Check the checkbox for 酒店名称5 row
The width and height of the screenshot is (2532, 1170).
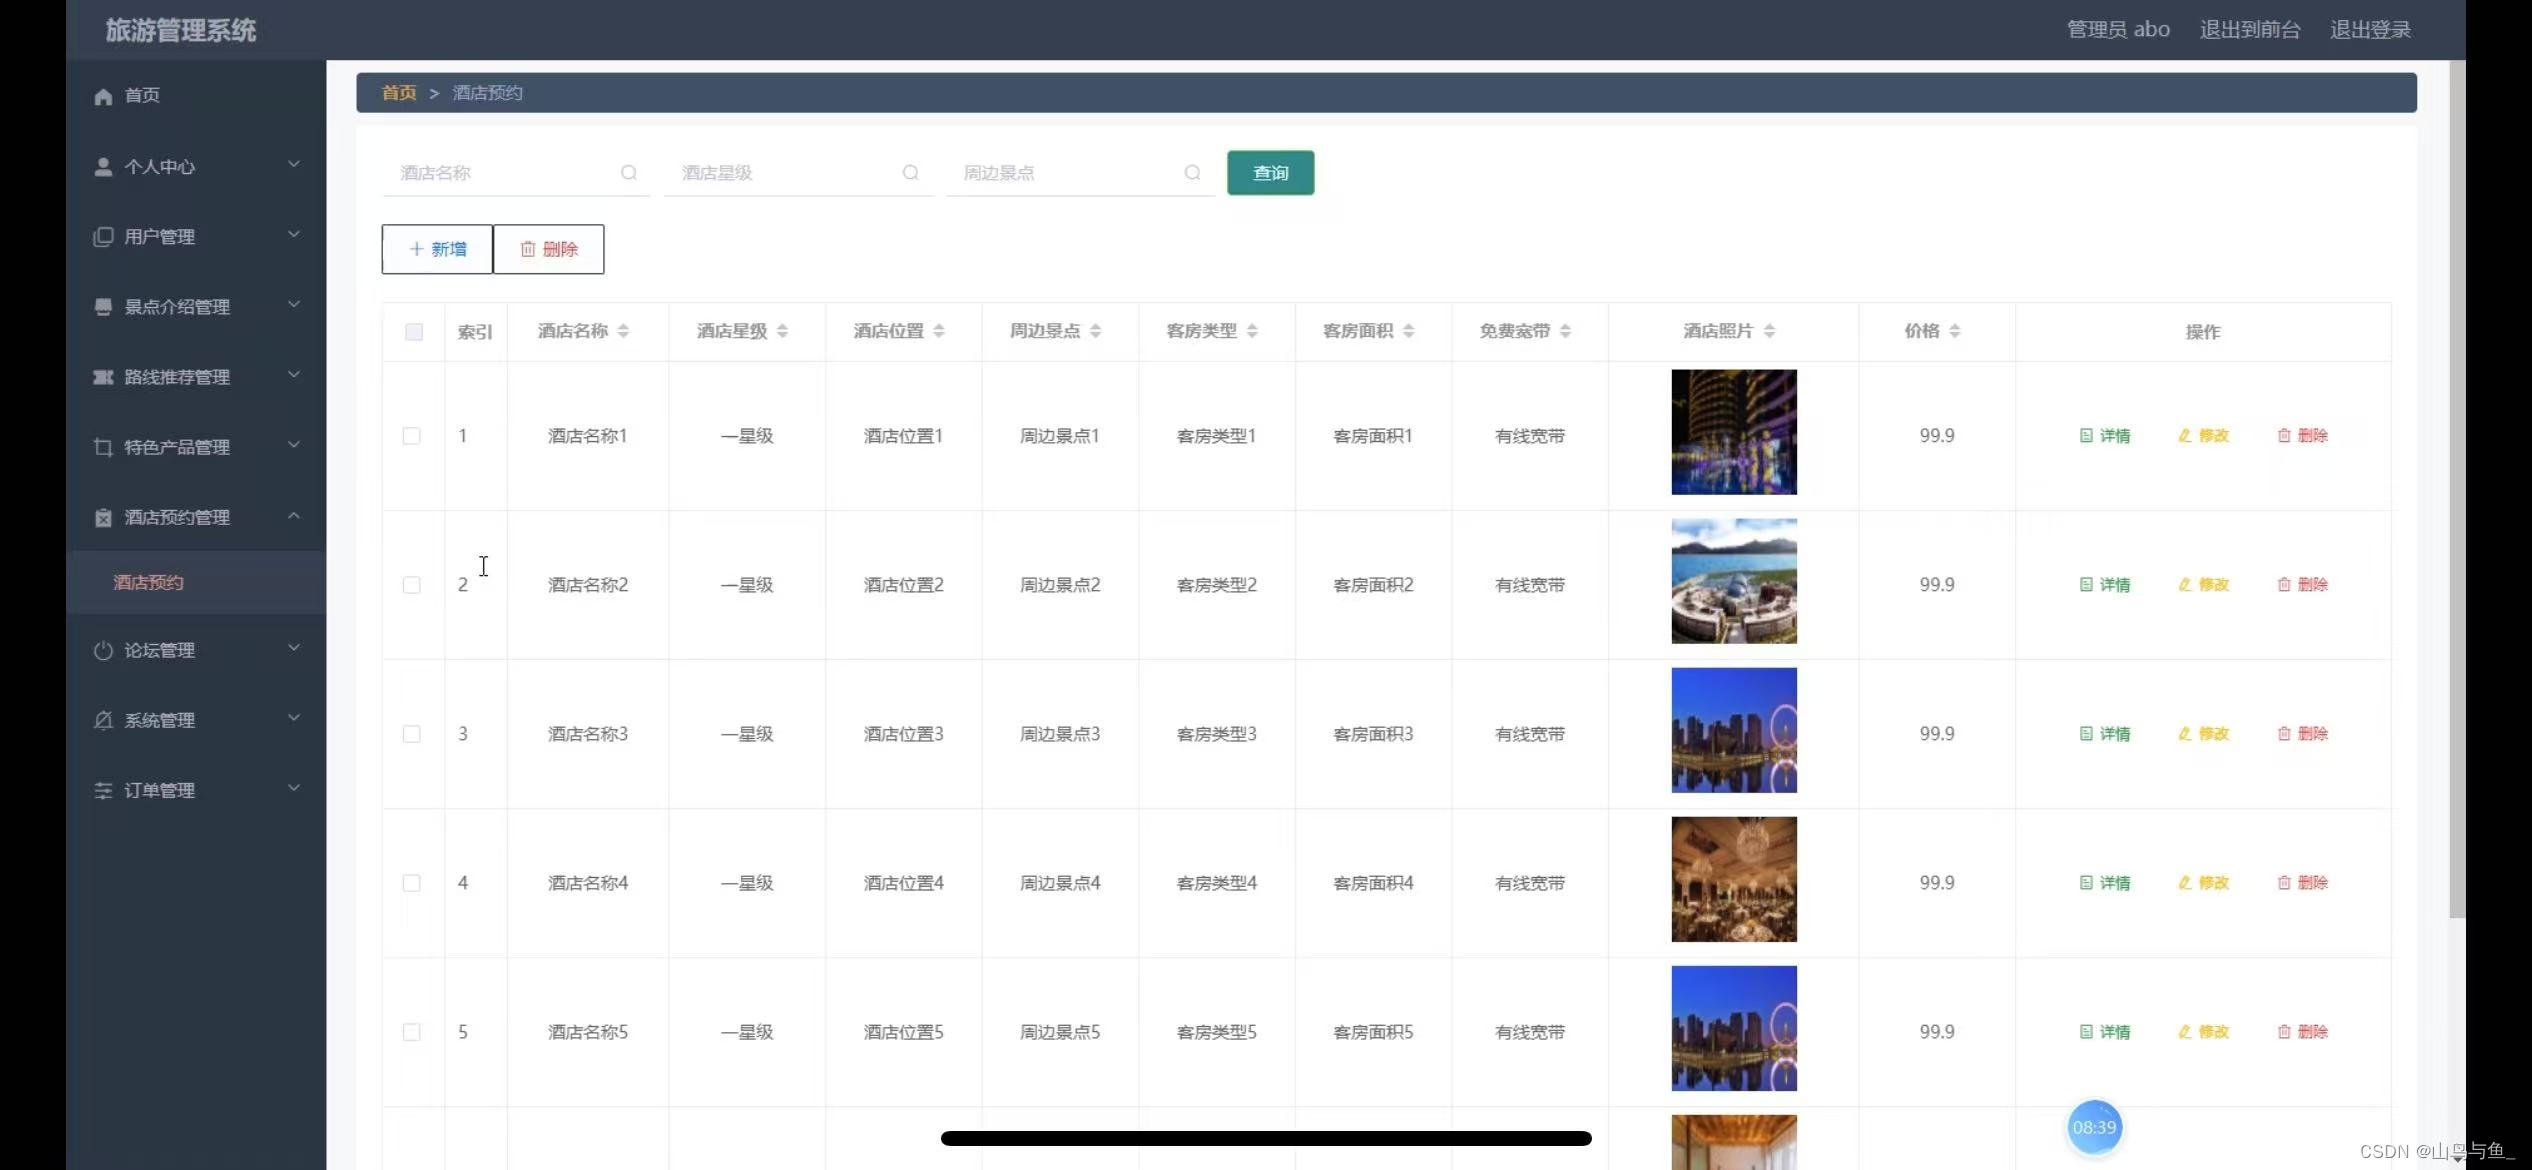pyautogui.click(x=411, y=1032)
